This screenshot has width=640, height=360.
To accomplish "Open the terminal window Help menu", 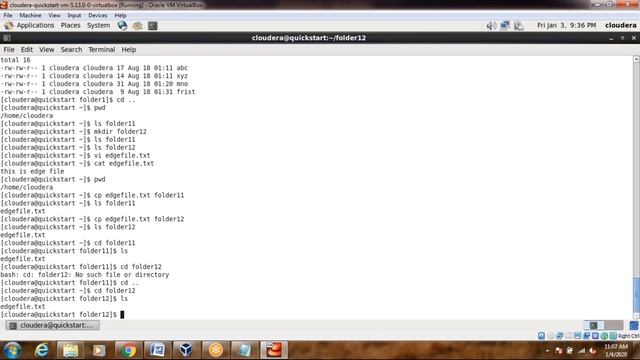I will coord(129,50).
